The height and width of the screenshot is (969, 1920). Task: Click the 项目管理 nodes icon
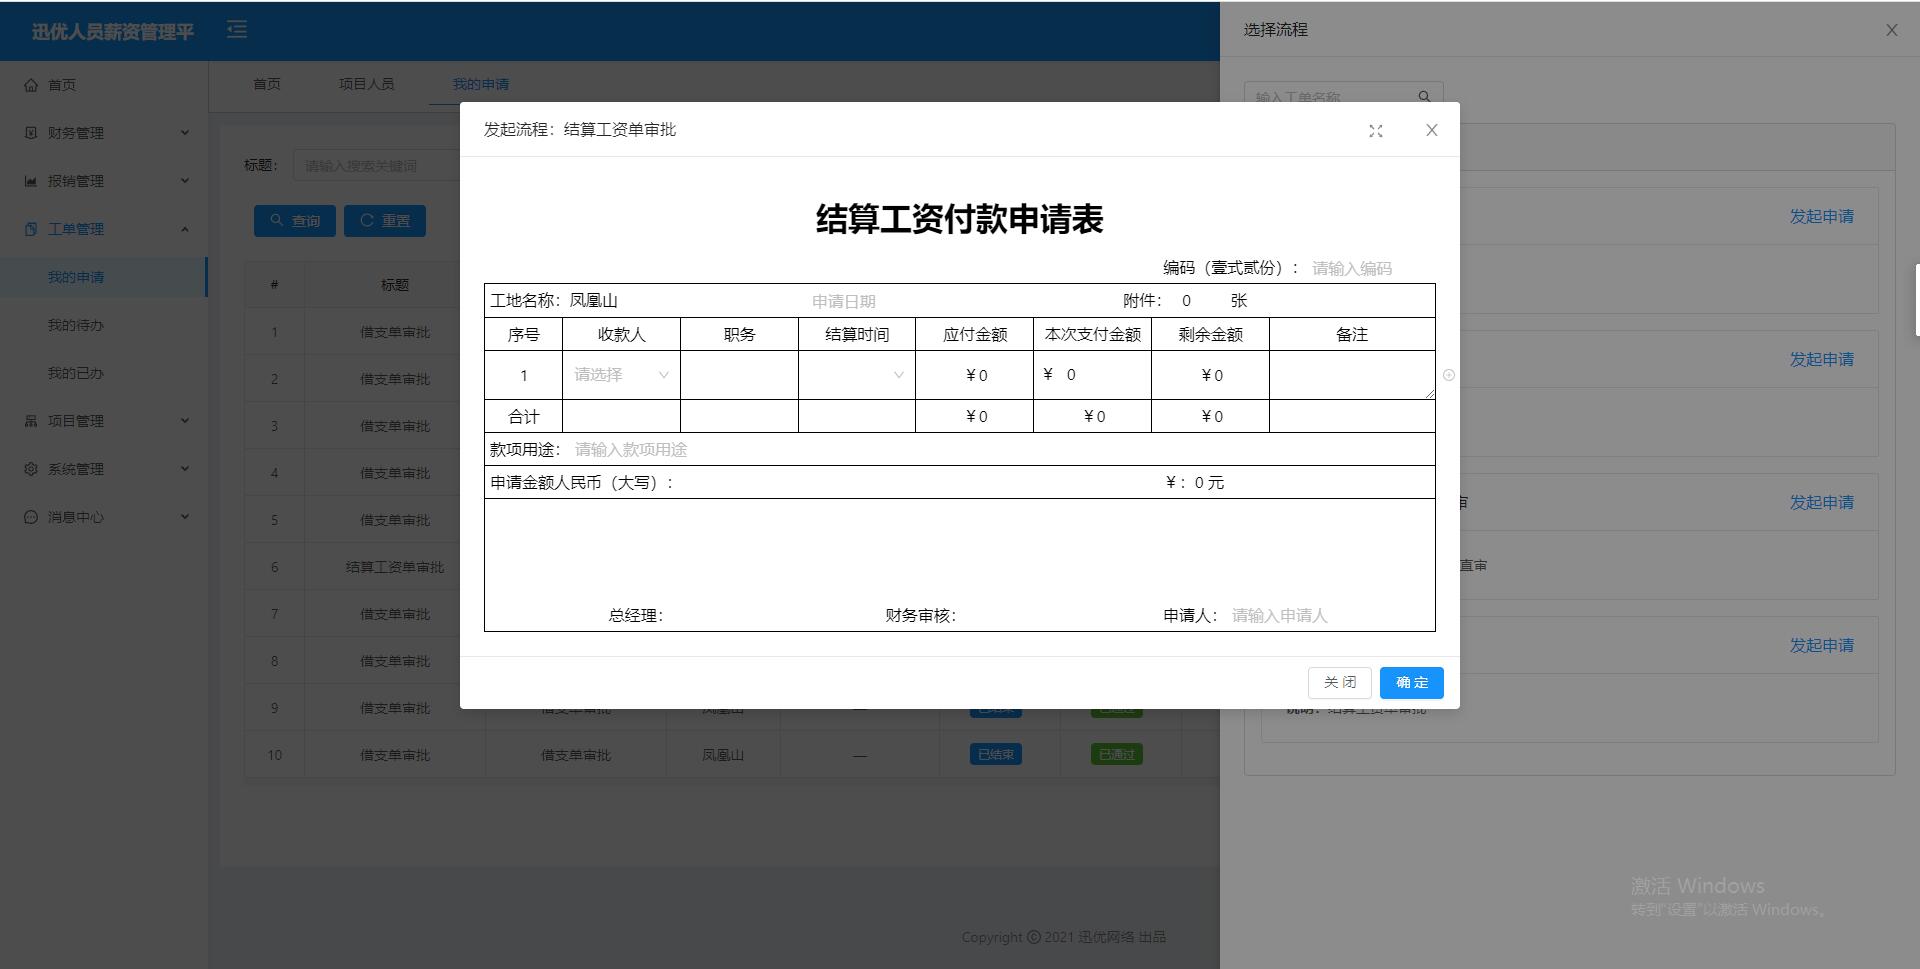click(x=30, y=420)
